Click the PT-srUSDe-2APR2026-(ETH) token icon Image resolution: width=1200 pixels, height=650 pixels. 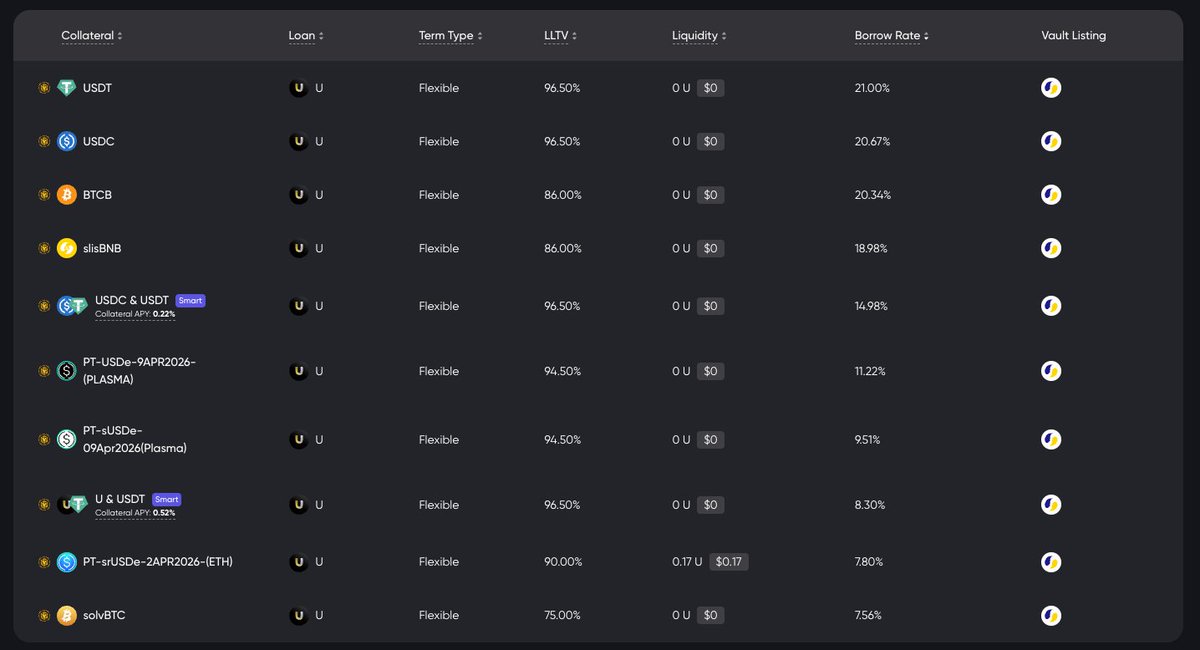67,562
